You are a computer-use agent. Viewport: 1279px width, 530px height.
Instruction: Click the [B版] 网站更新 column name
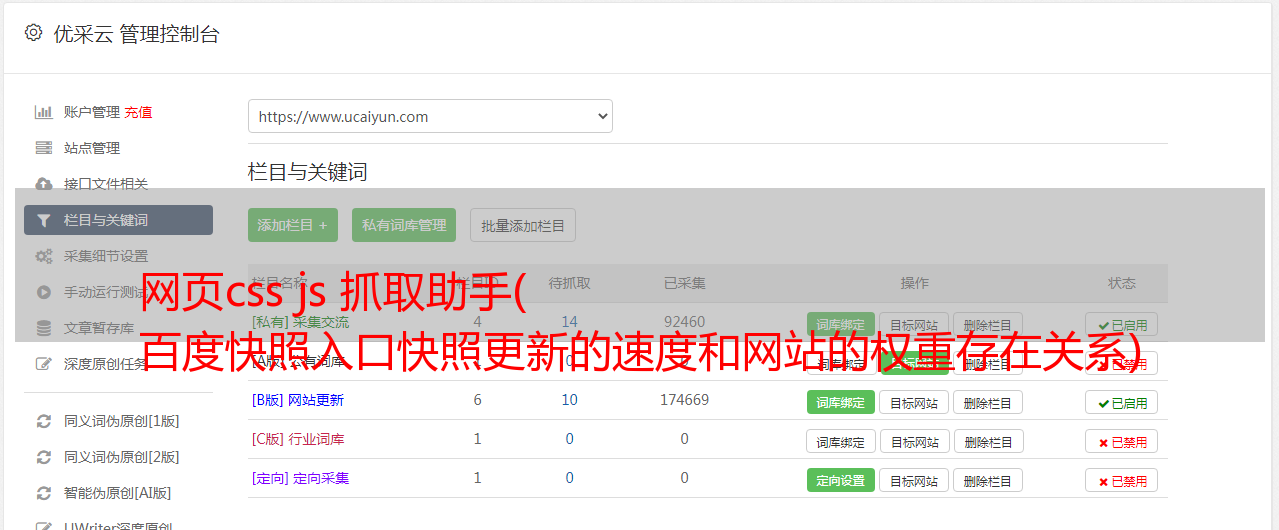[298, 400]
